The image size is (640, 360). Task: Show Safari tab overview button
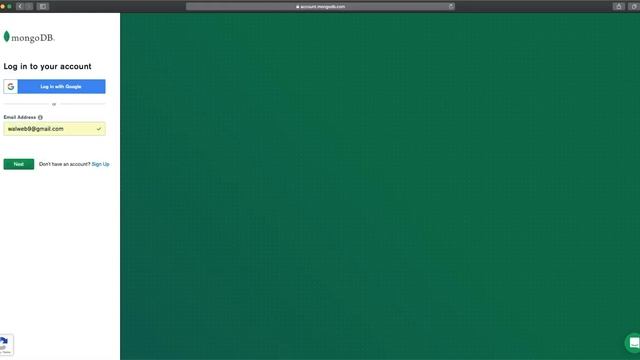coord(634,6)
